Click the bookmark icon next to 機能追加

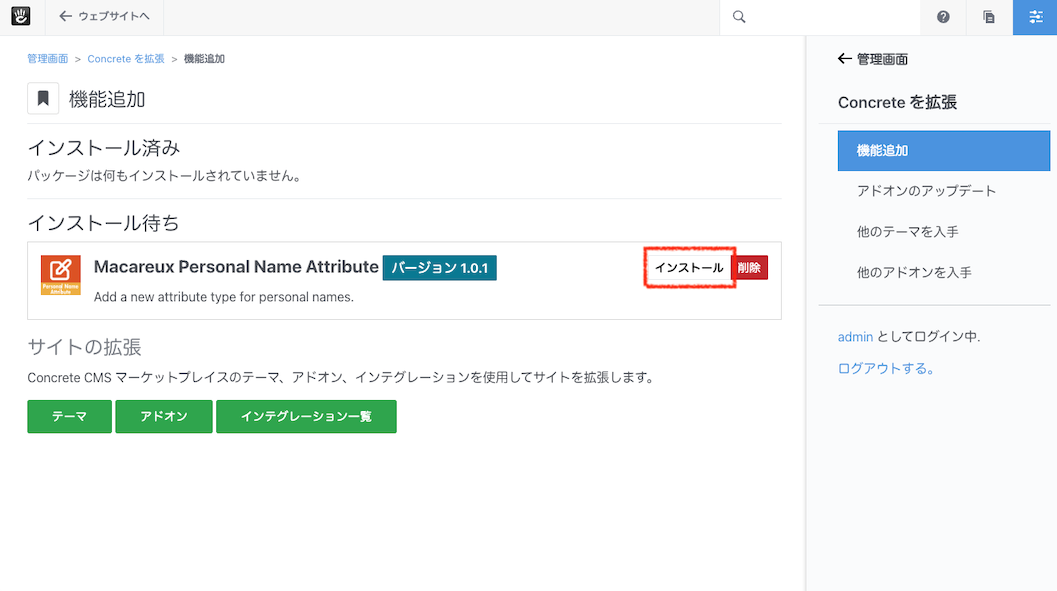[43, 99]
